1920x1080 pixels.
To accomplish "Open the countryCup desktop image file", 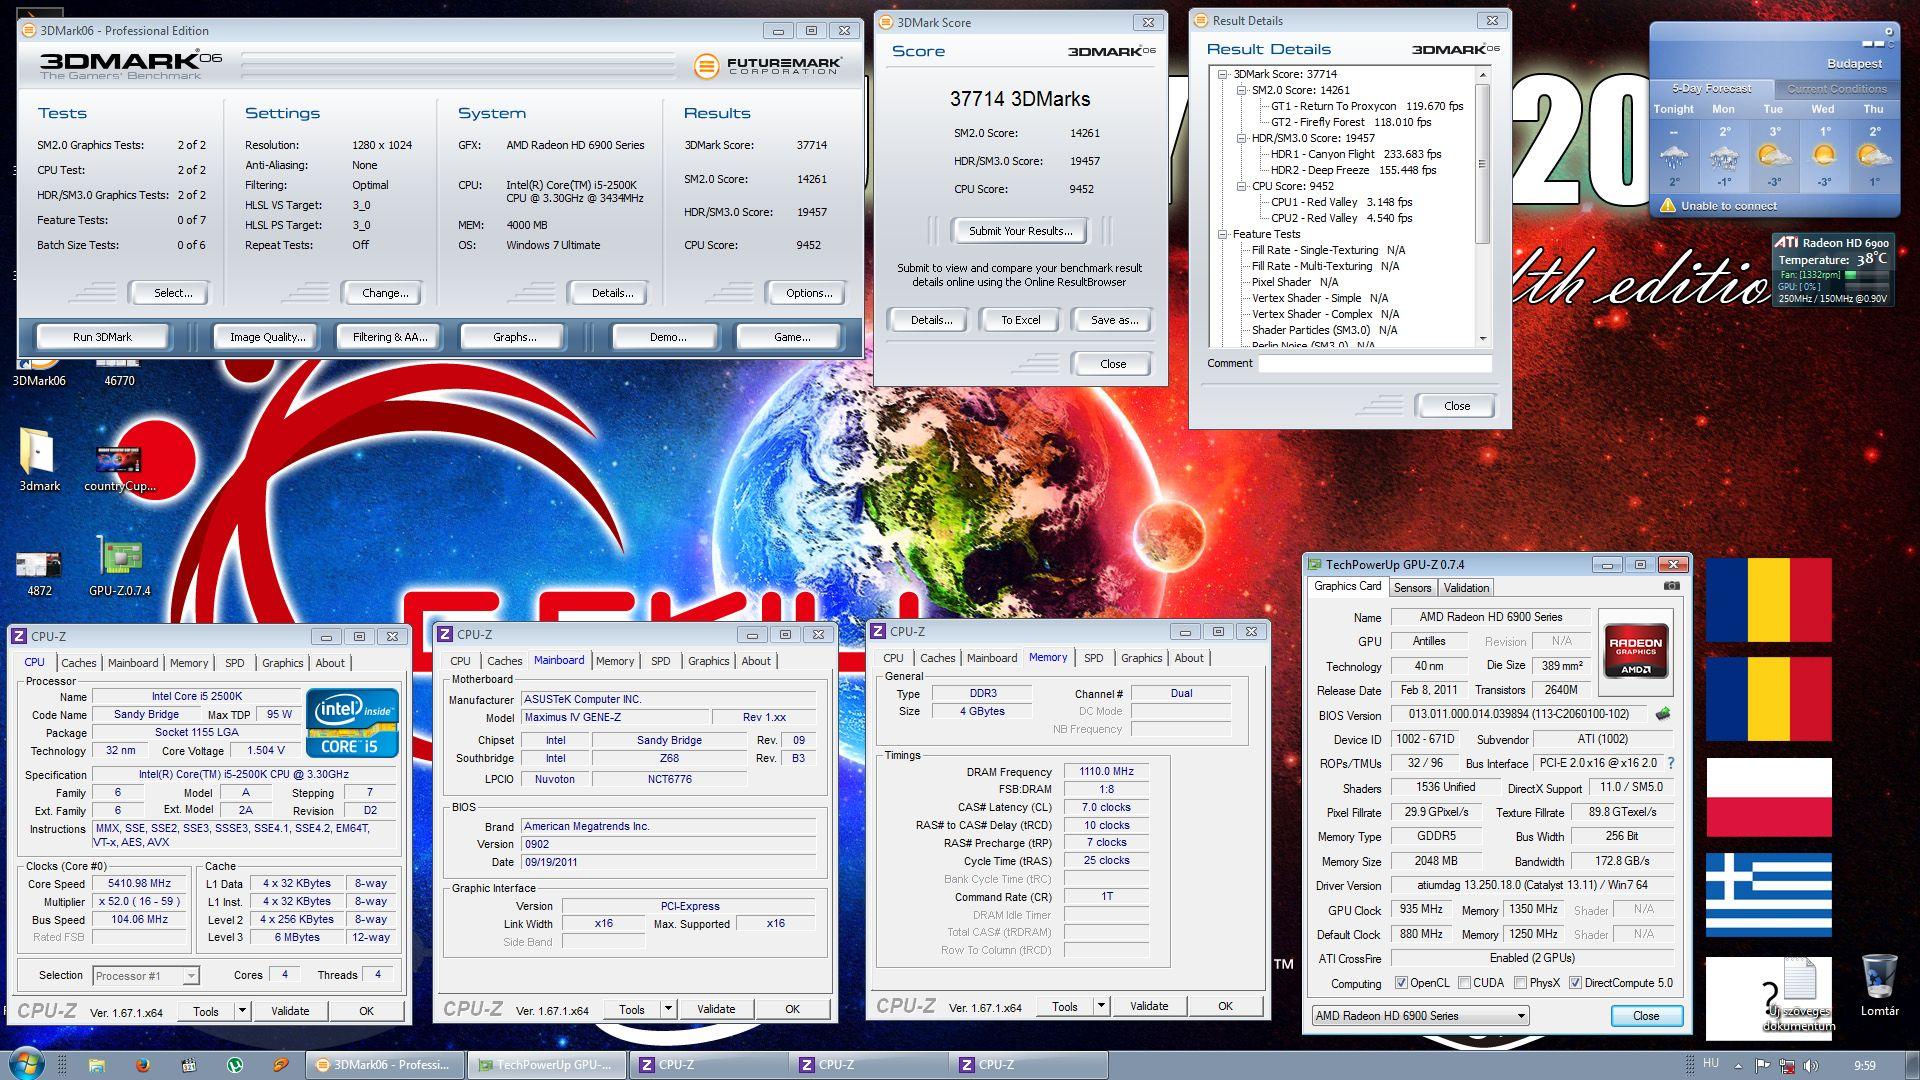I will (x=119, y=468).
